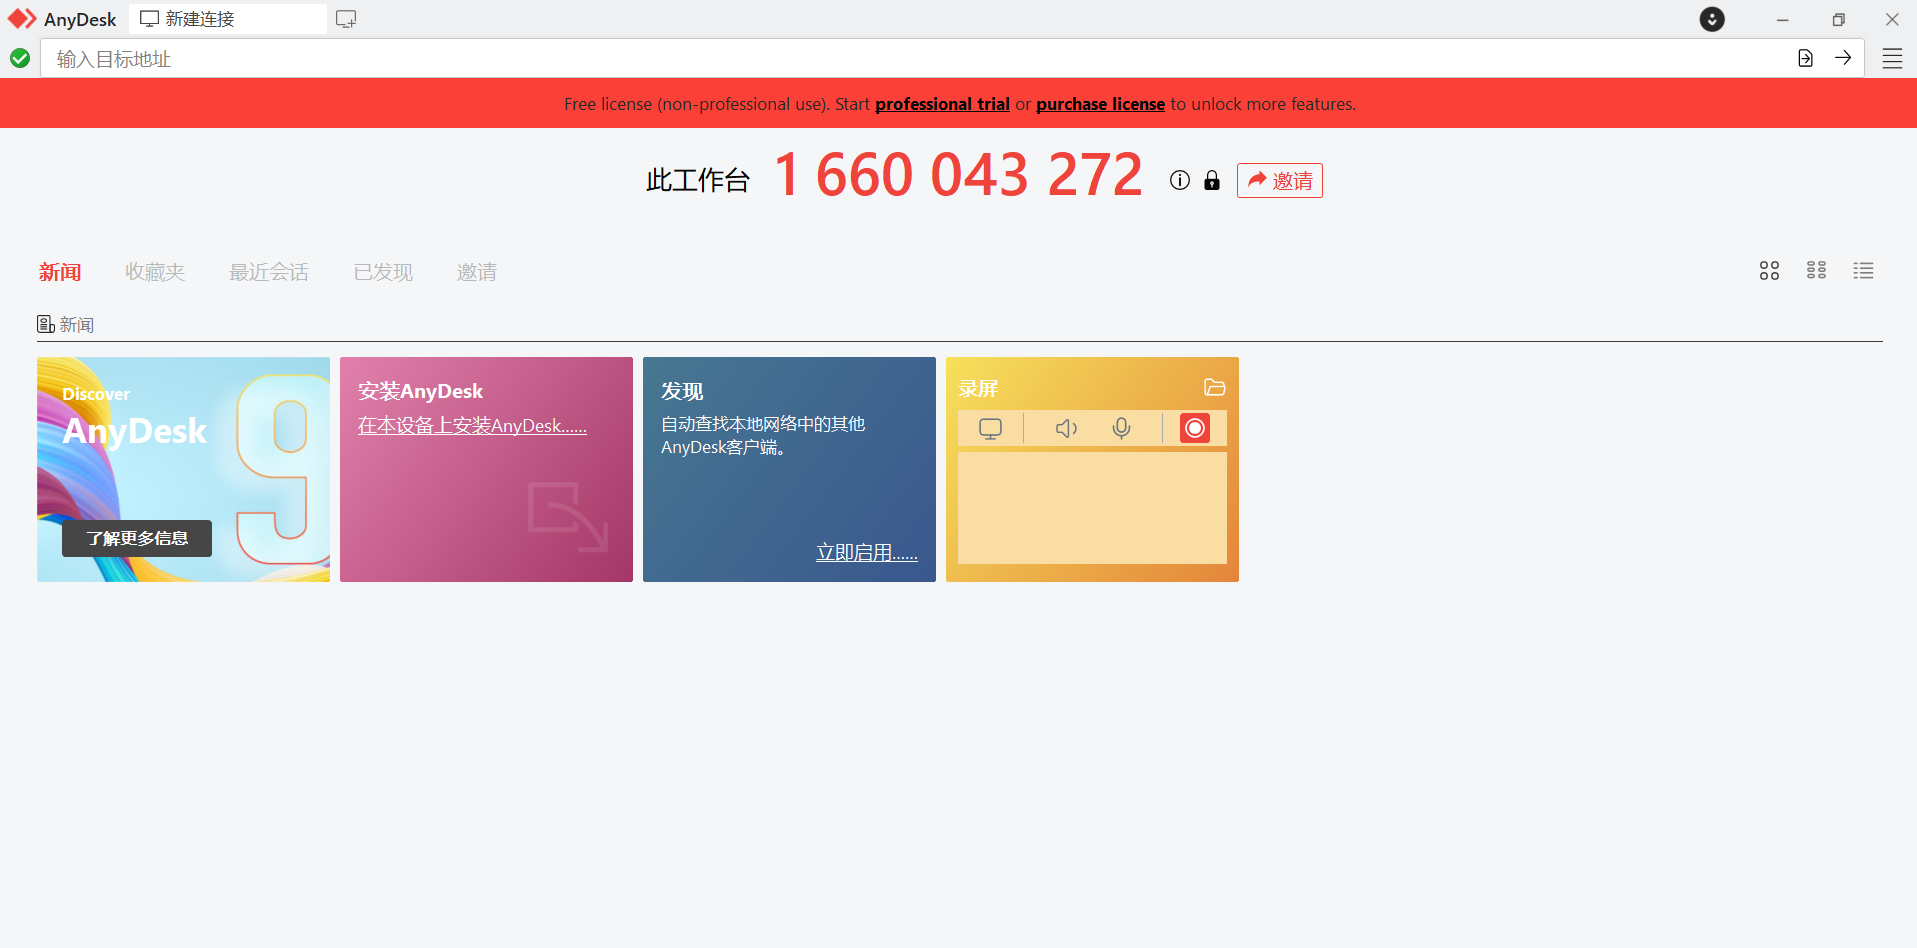Open the 最近会话 tab

click(x=269, y=272)
